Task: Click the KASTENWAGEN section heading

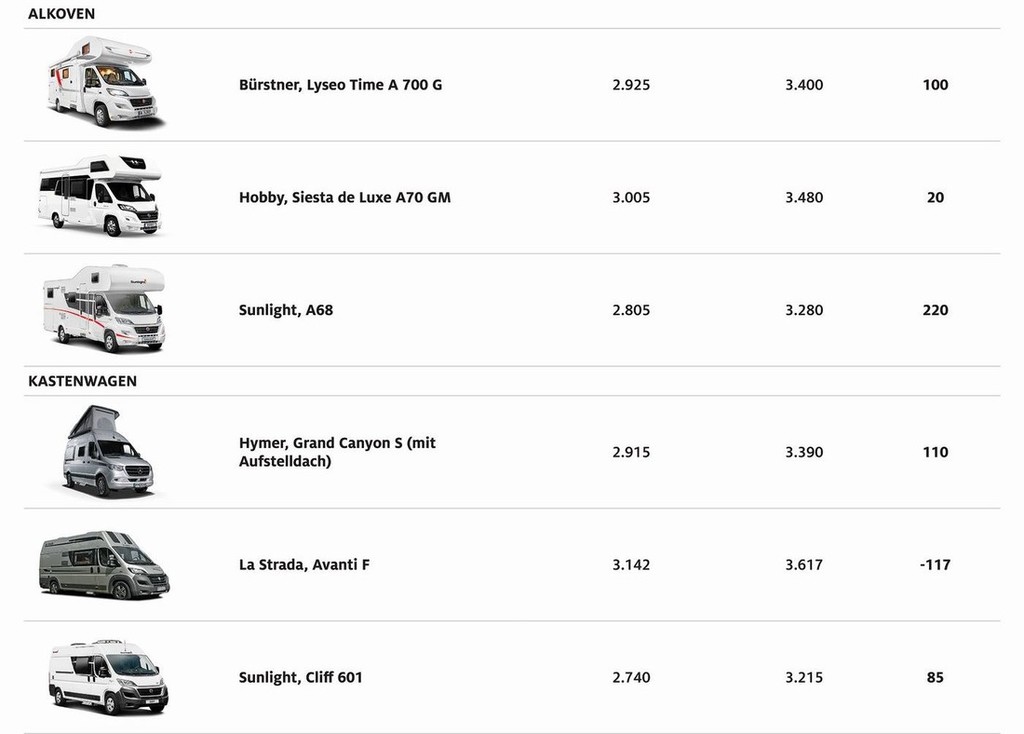Action: (82, 381)
